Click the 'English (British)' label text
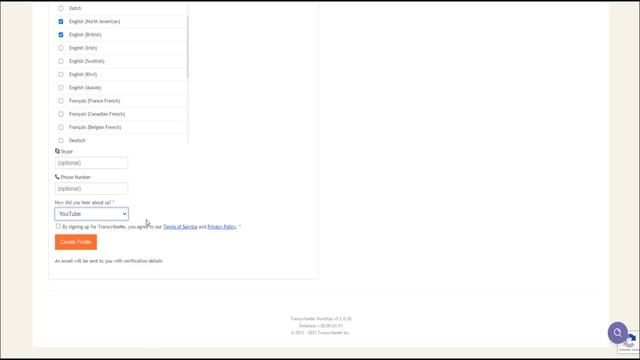The height and width of the screenshot is (360, 640). [85, 35]
